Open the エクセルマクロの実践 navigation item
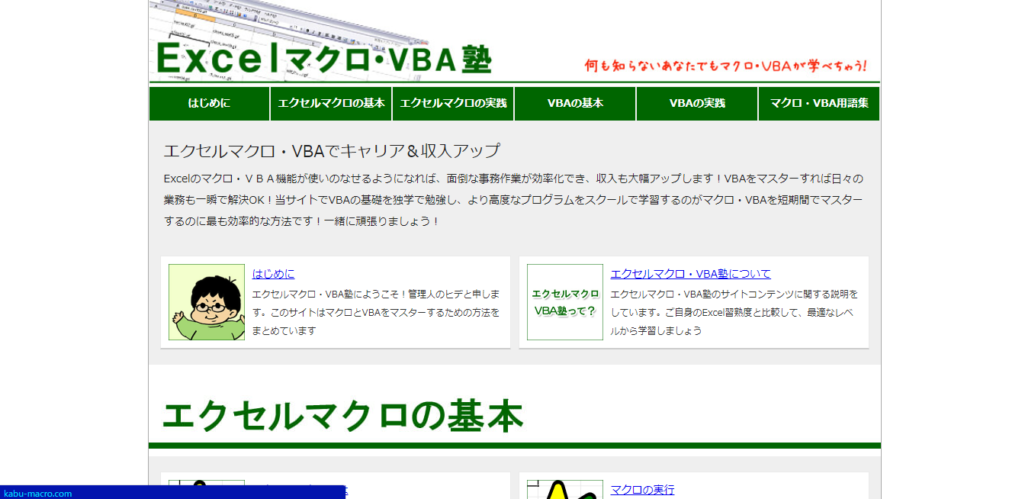 tap(453, 103)
